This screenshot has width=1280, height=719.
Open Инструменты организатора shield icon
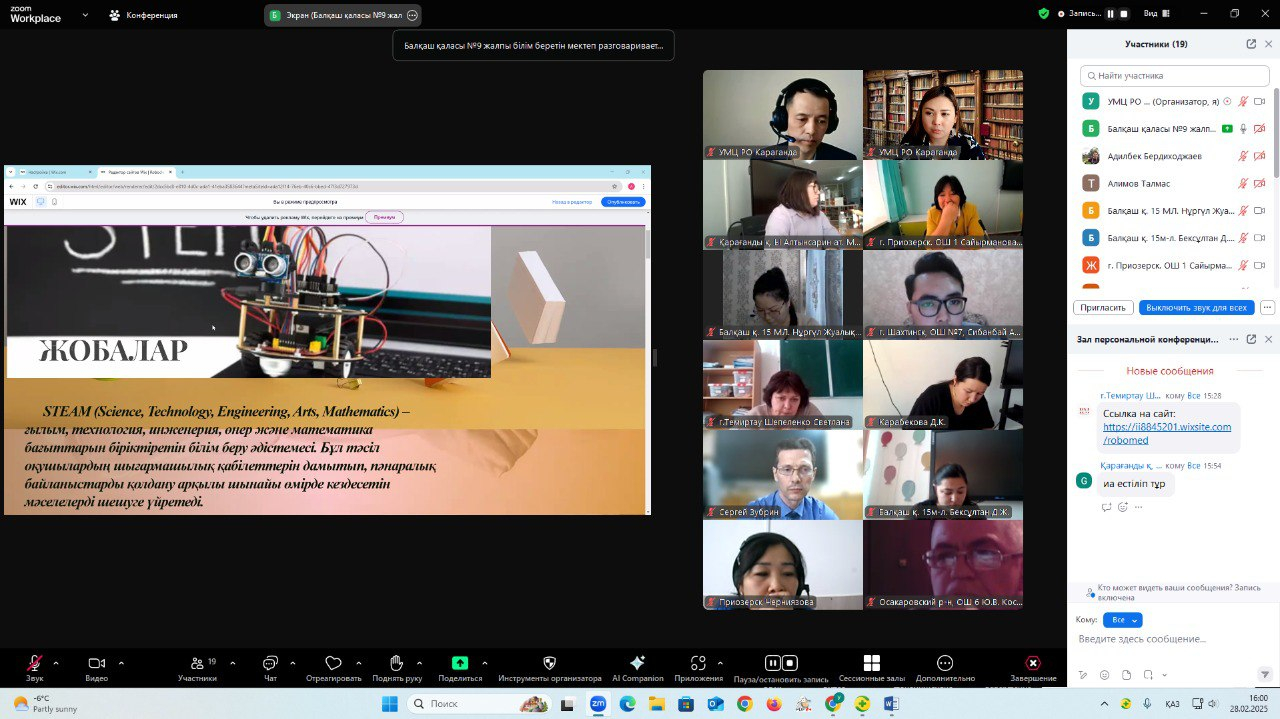pos(549,664)
